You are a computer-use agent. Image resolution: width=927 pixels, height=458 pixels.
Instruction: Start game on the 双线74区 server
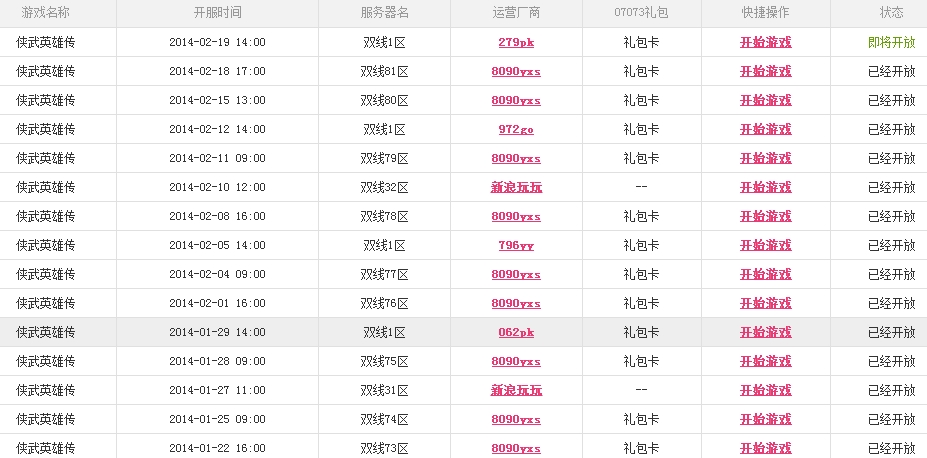[765, 420]
